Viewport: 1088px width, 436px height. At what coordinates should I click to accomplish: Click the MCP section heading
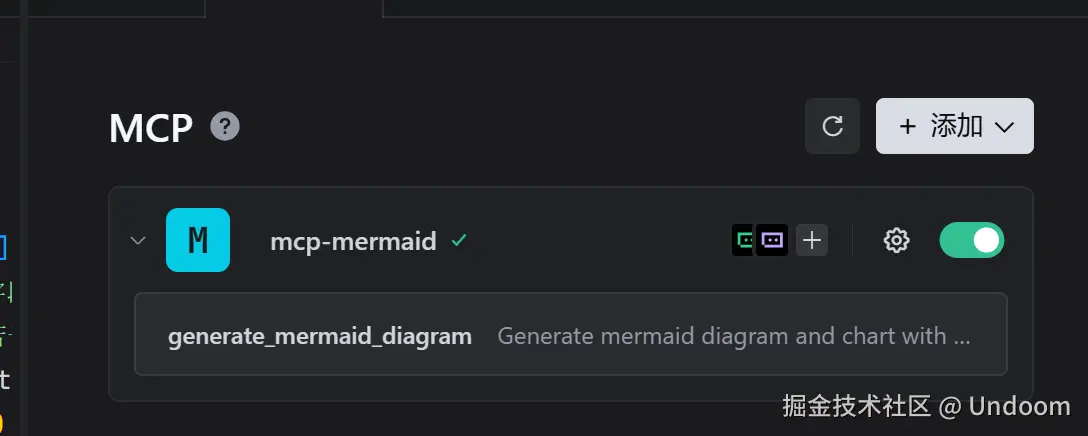click(x=151, y=128)
